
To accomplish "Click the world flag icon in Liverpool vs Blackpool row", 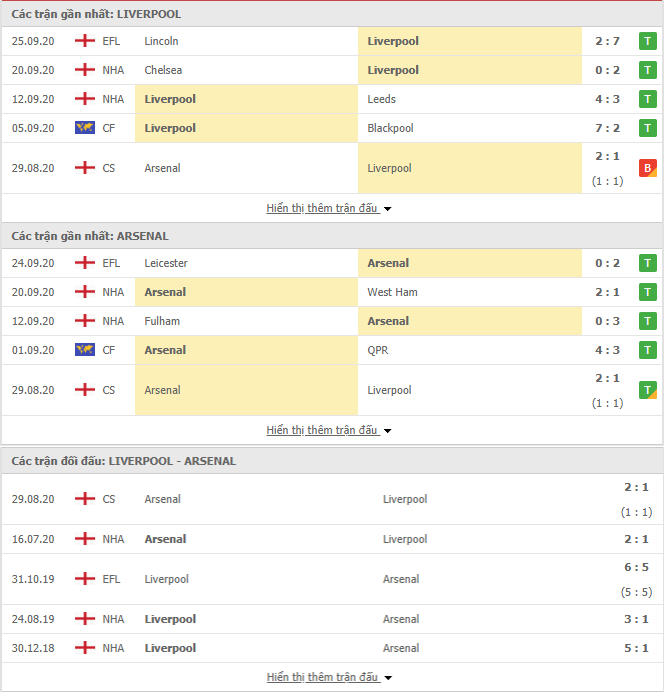I will coord(85,128).
